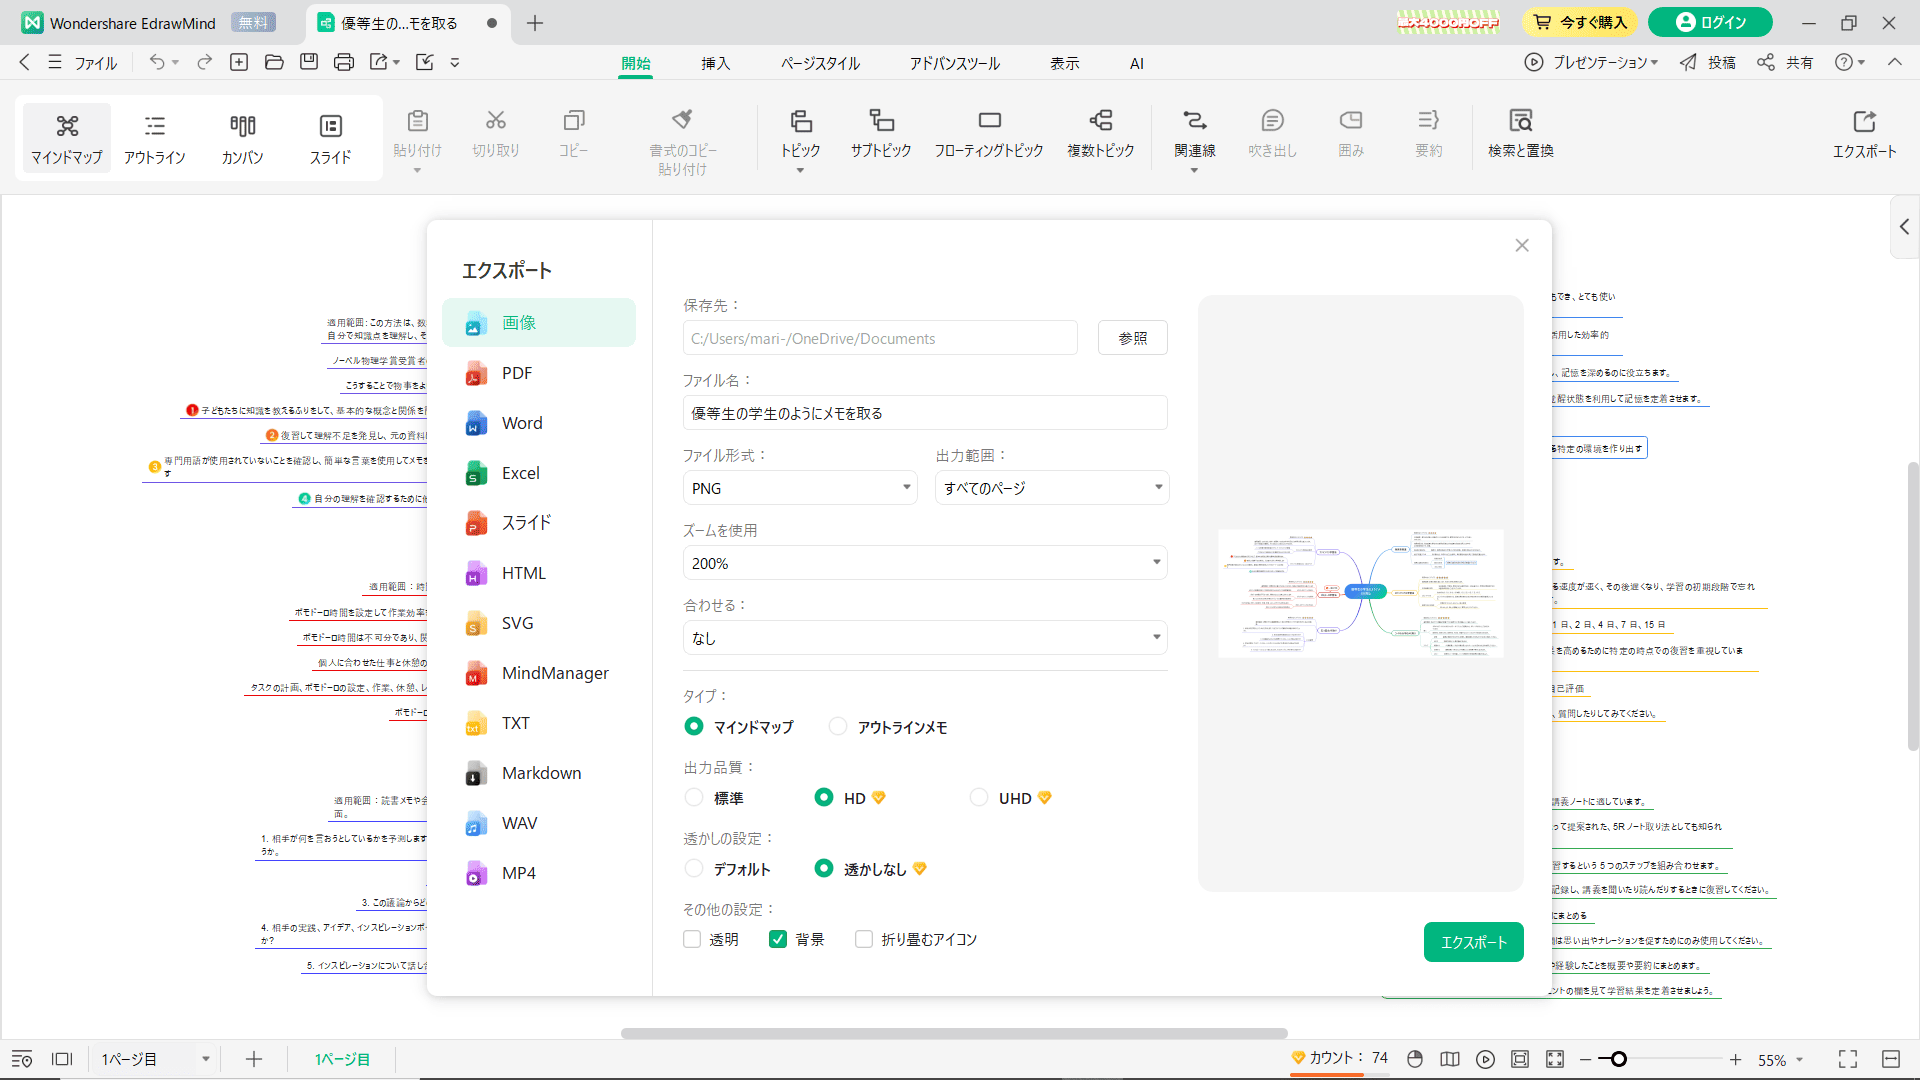The image size is (1920, 1080).
Task: Select Default watermark option
Action: 694,869
